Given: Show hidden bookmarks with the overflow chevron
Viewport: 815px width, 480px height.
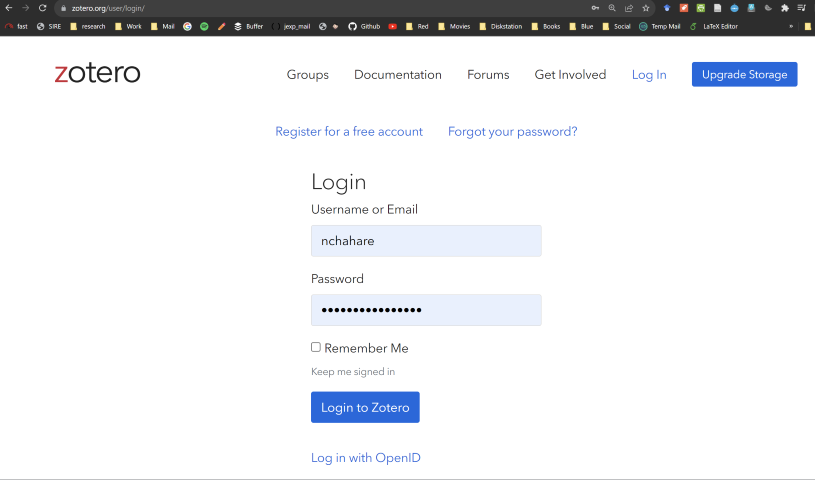Looking at the screenshot, I should tap(792, 26).
